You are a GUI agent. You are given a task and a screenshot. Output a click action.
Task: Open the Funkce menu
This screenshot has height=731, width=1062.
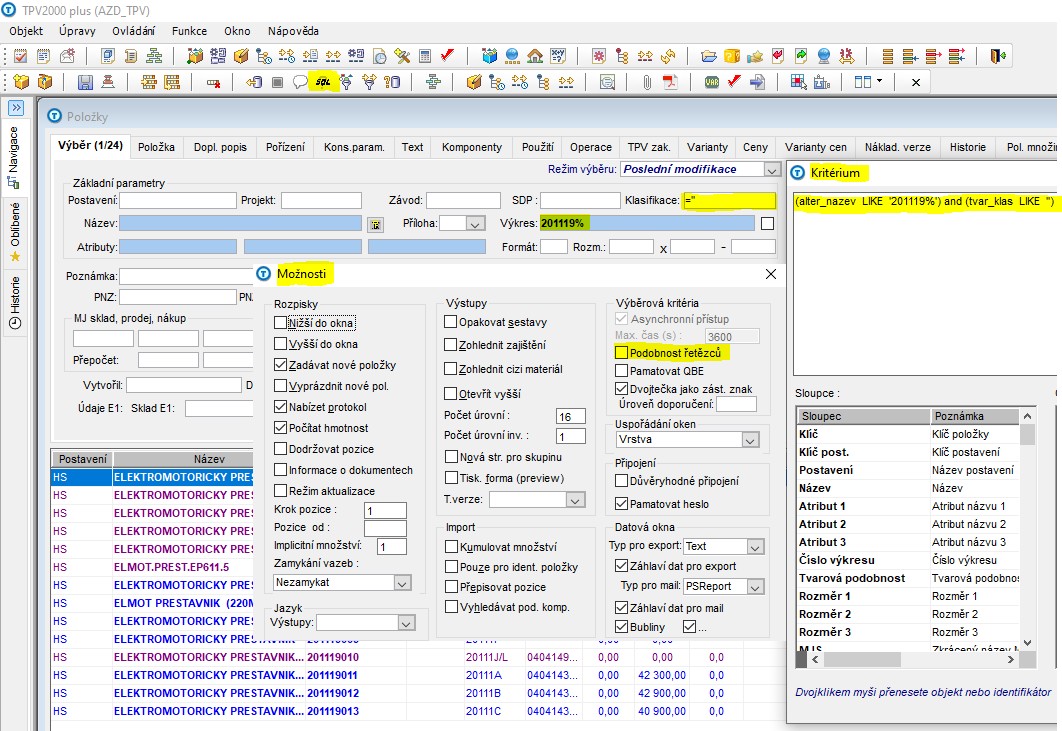point(190,31)
